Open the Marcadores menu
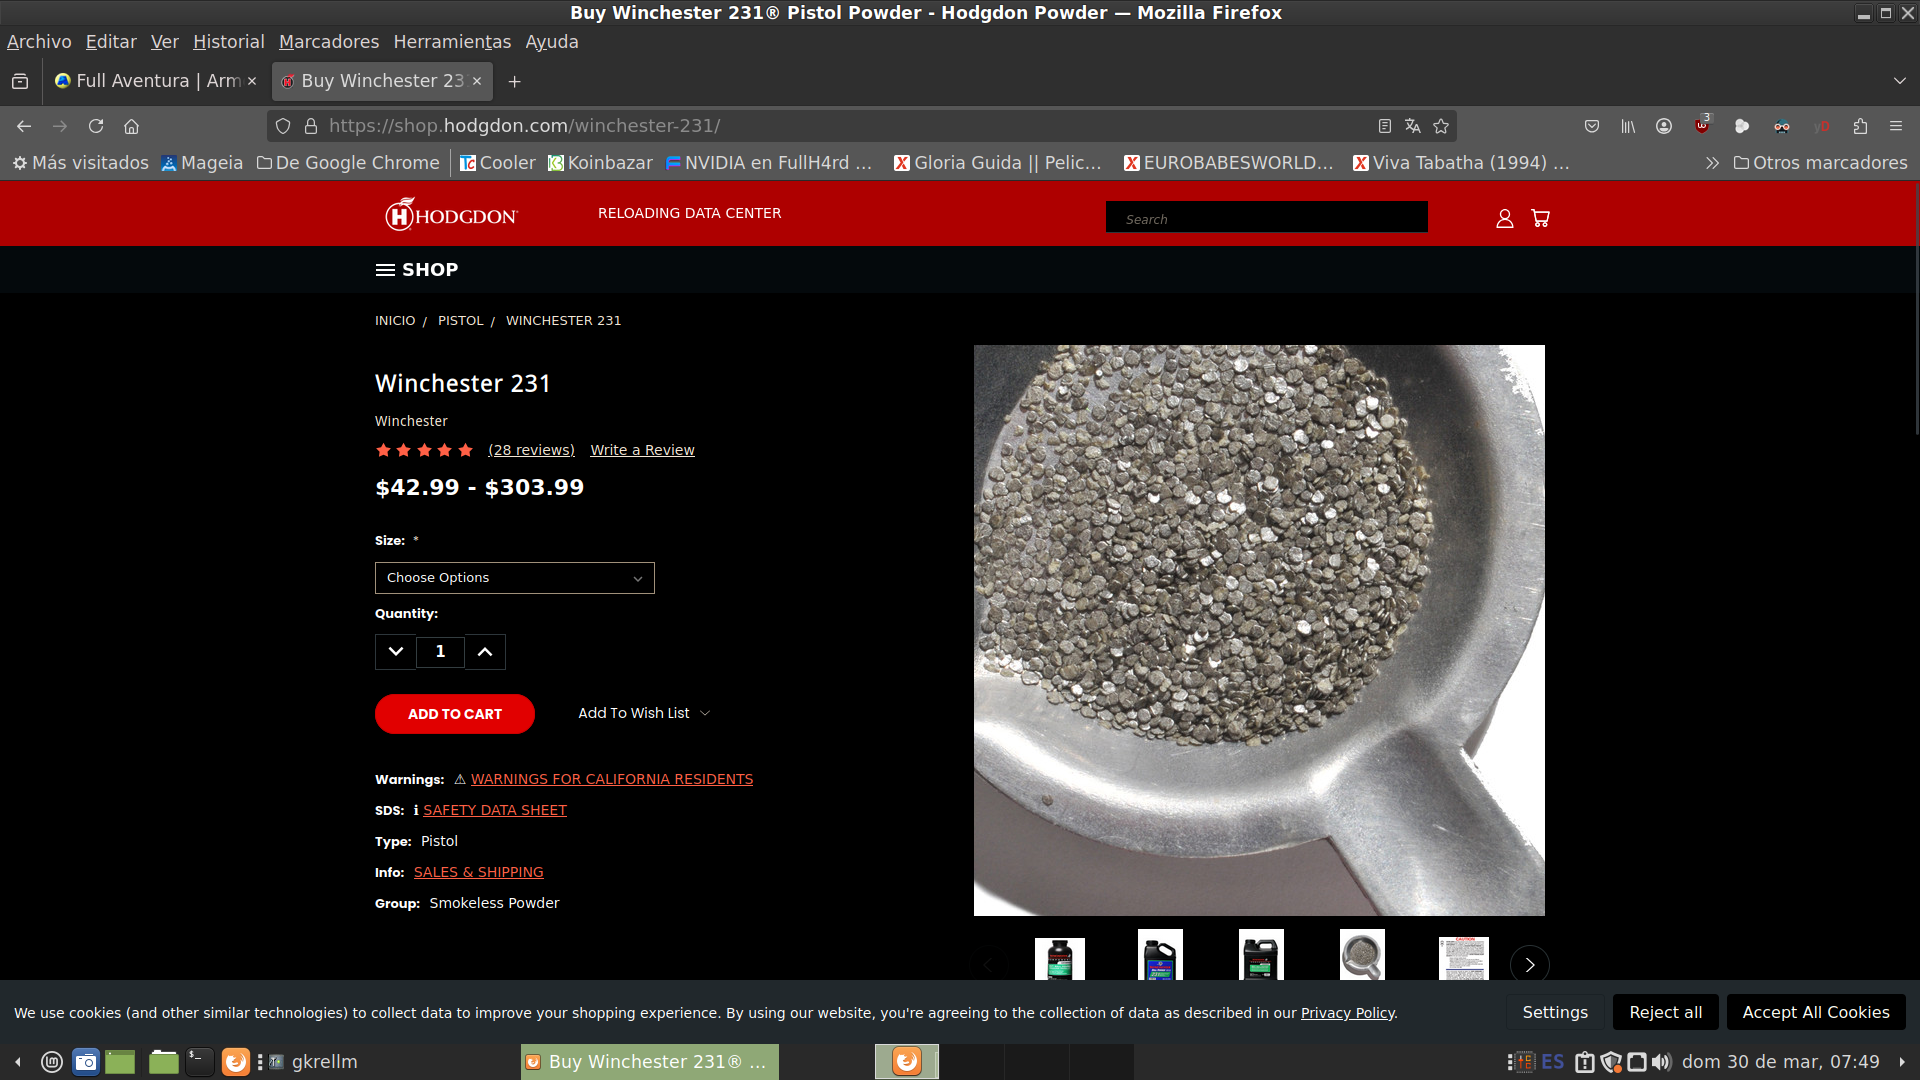 point(328,42)
